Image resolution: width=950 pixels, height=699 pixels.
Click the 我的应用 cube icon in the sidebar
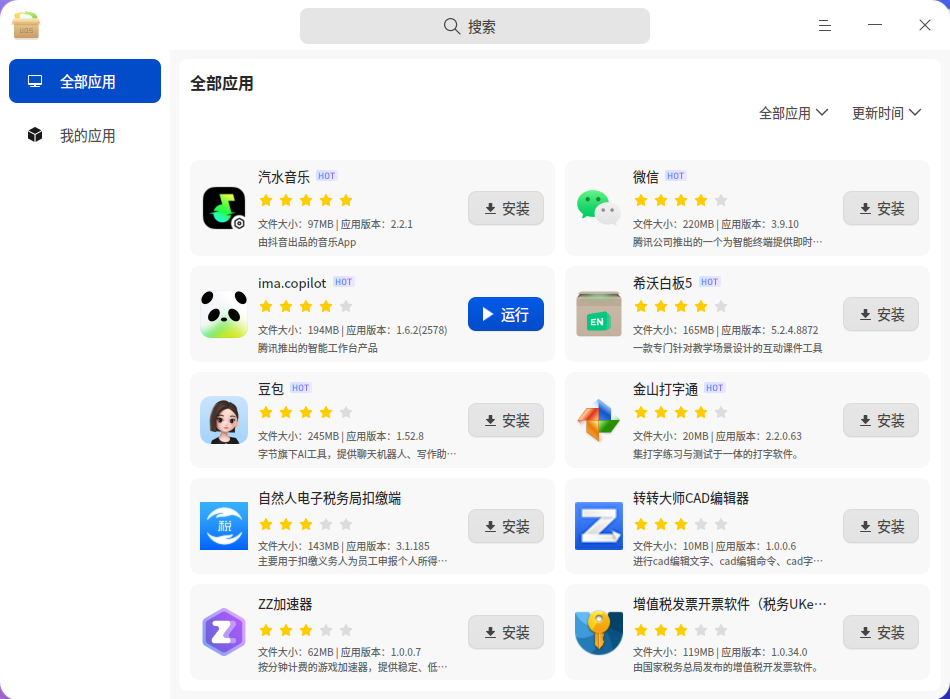(35, 134)
